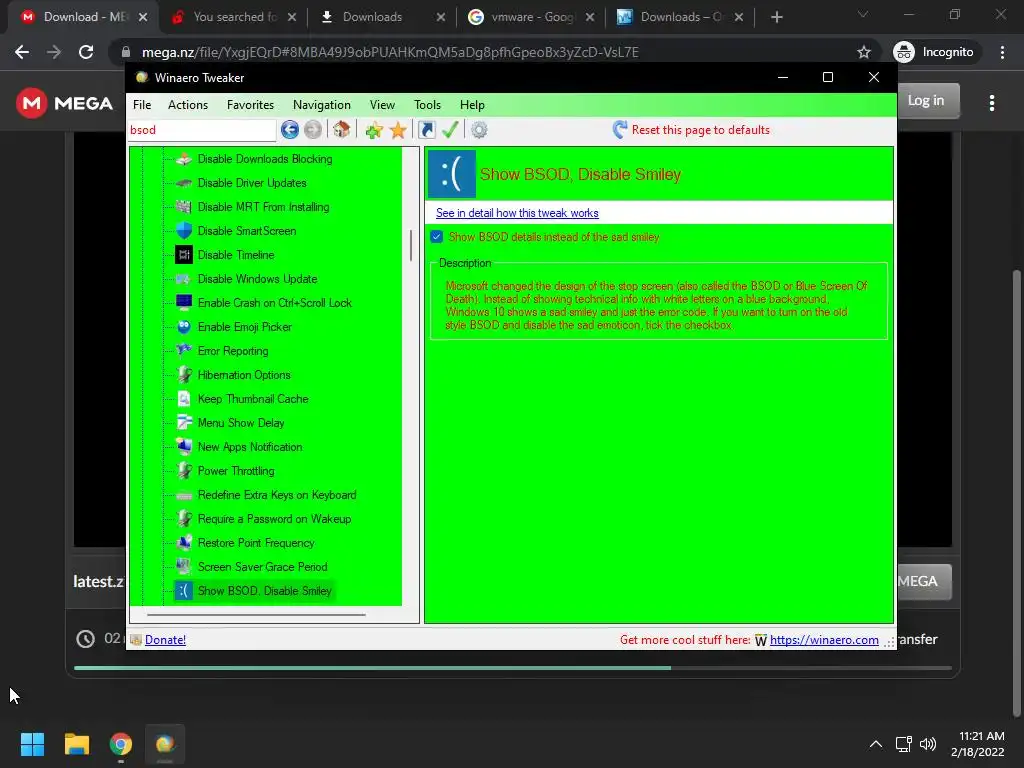Select Menu Show Delay tweak
The height and width of the screenshot is (768, 1024).
point(240,423)
